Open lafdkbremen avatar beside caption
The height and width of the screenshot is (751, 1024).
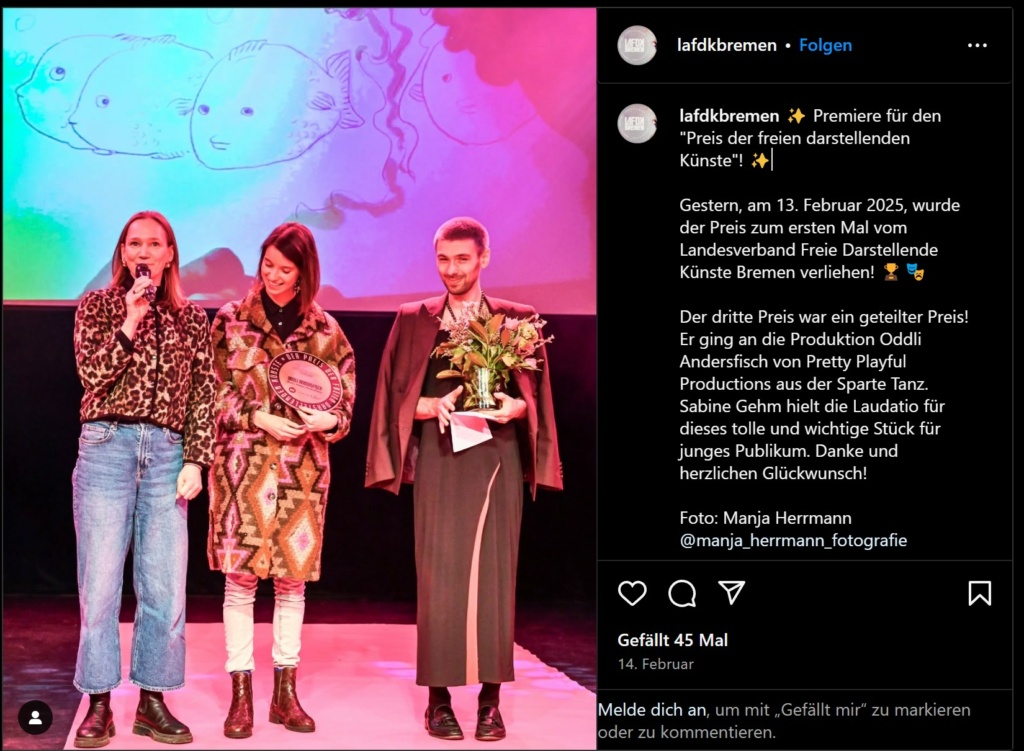[637, 123]
